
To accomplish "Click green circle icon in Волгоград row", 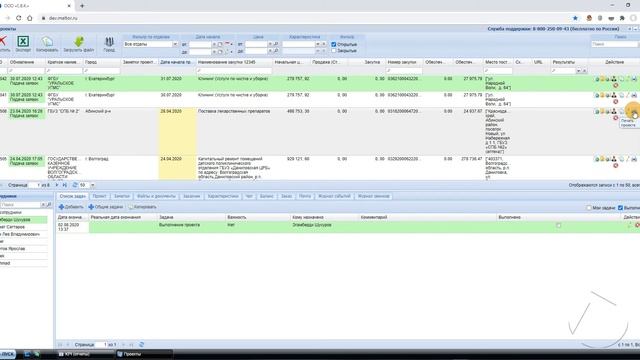I will point(597,159).
